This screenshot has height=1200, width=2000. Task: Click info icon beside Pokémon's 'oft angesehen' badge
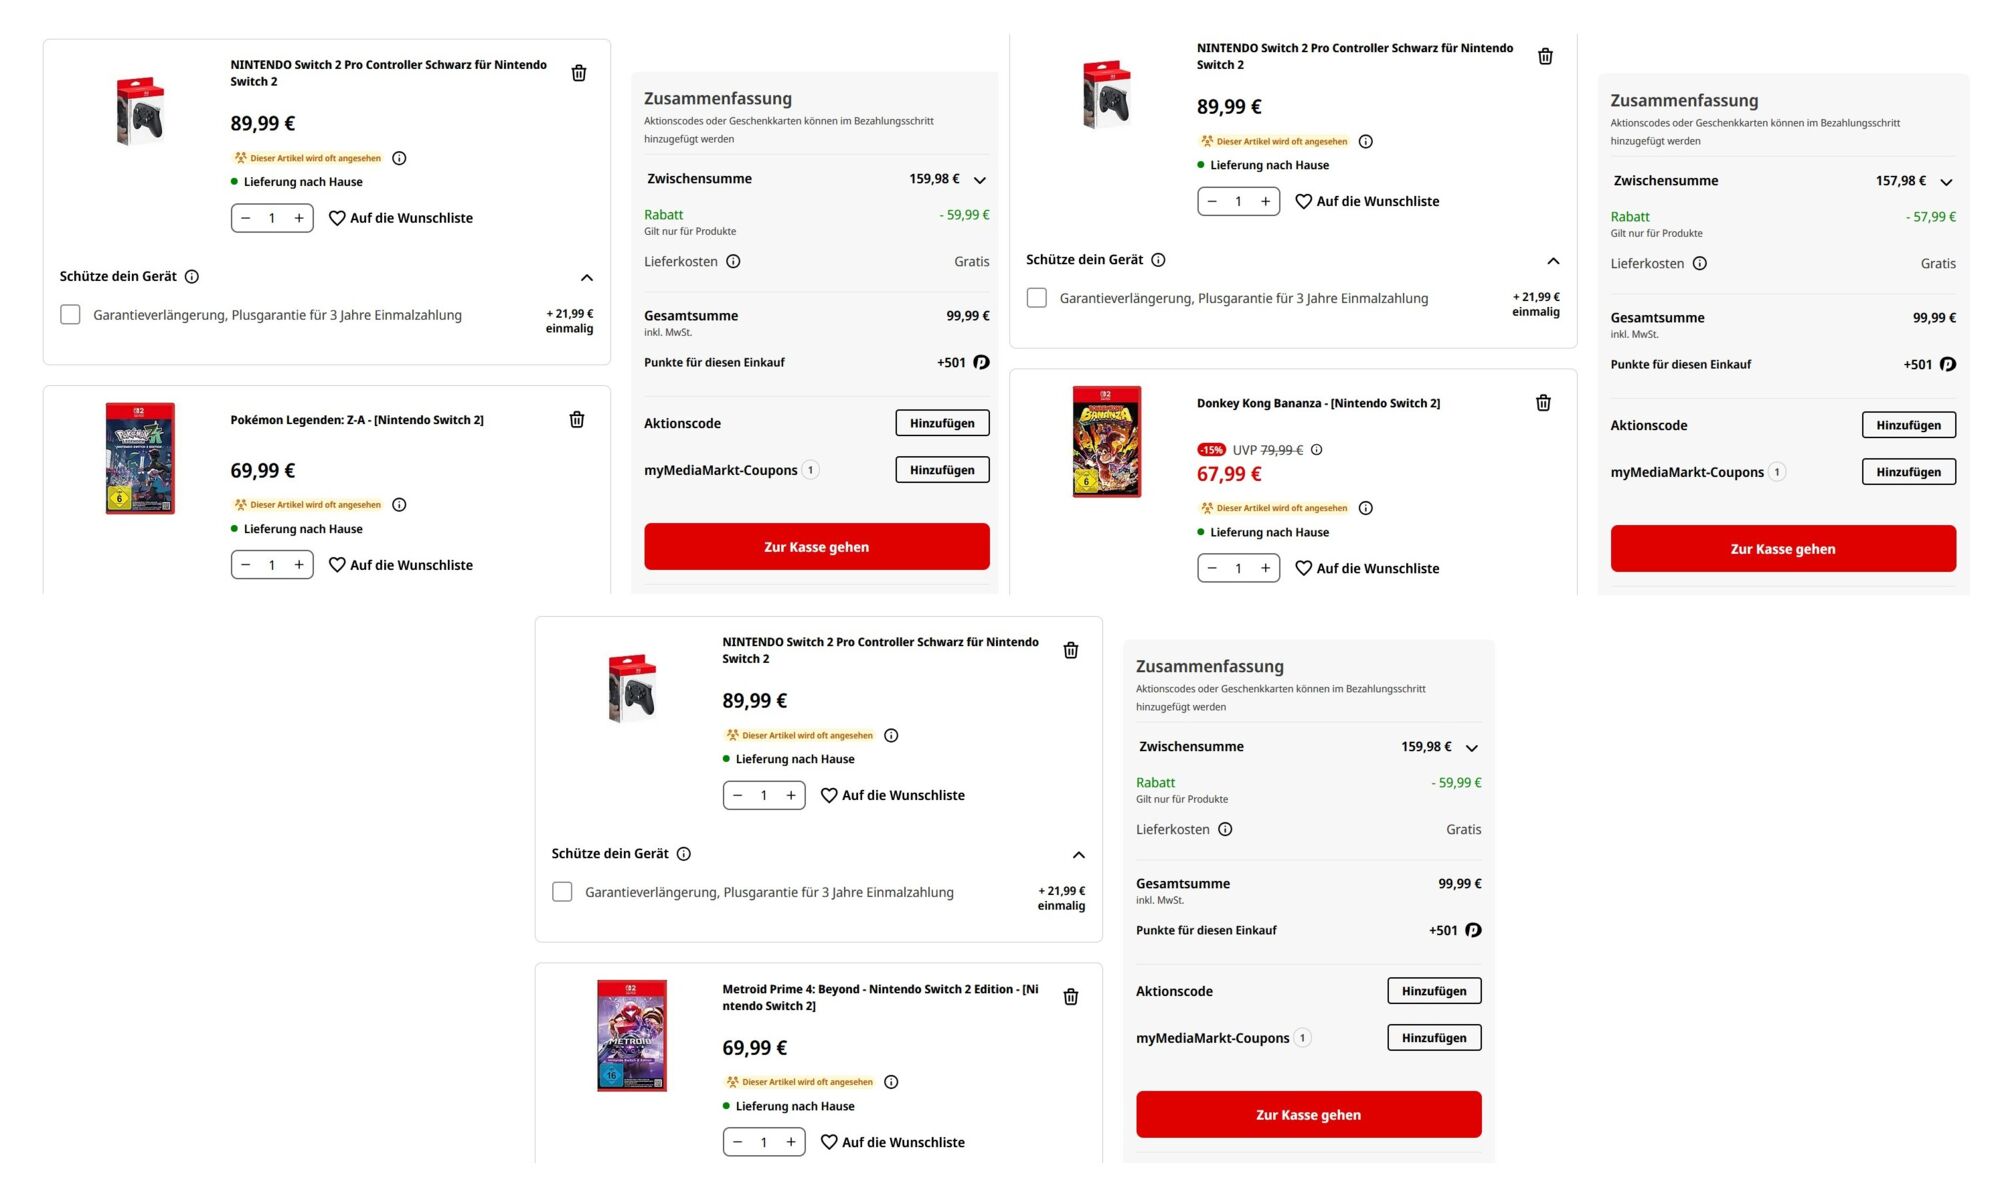(x=399, y=505)
